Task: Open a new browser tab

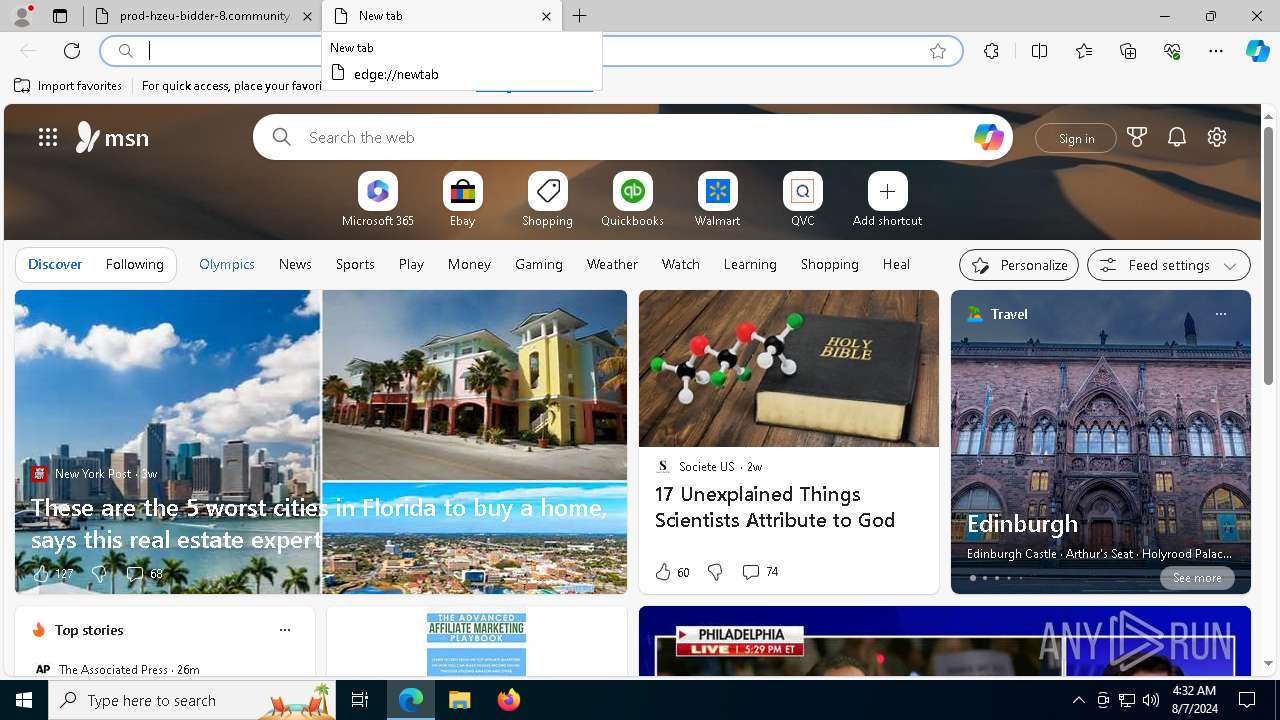Action: coord(580,16)
